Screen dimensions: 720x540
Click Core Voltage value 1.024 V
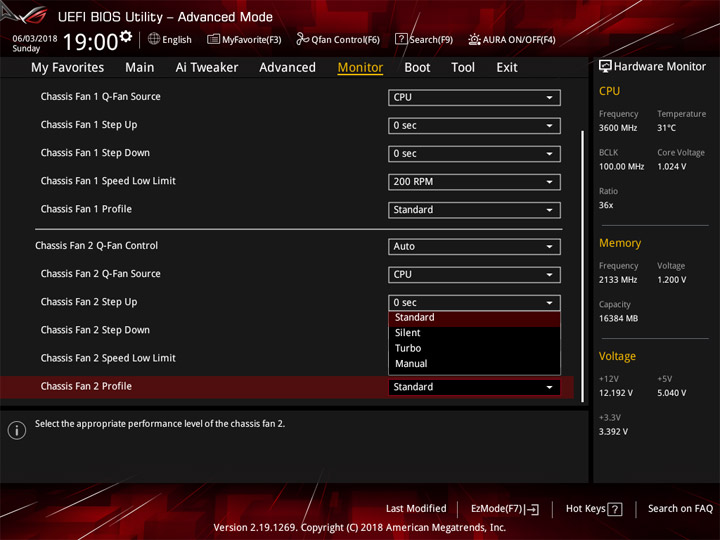[x=672, y=167]
